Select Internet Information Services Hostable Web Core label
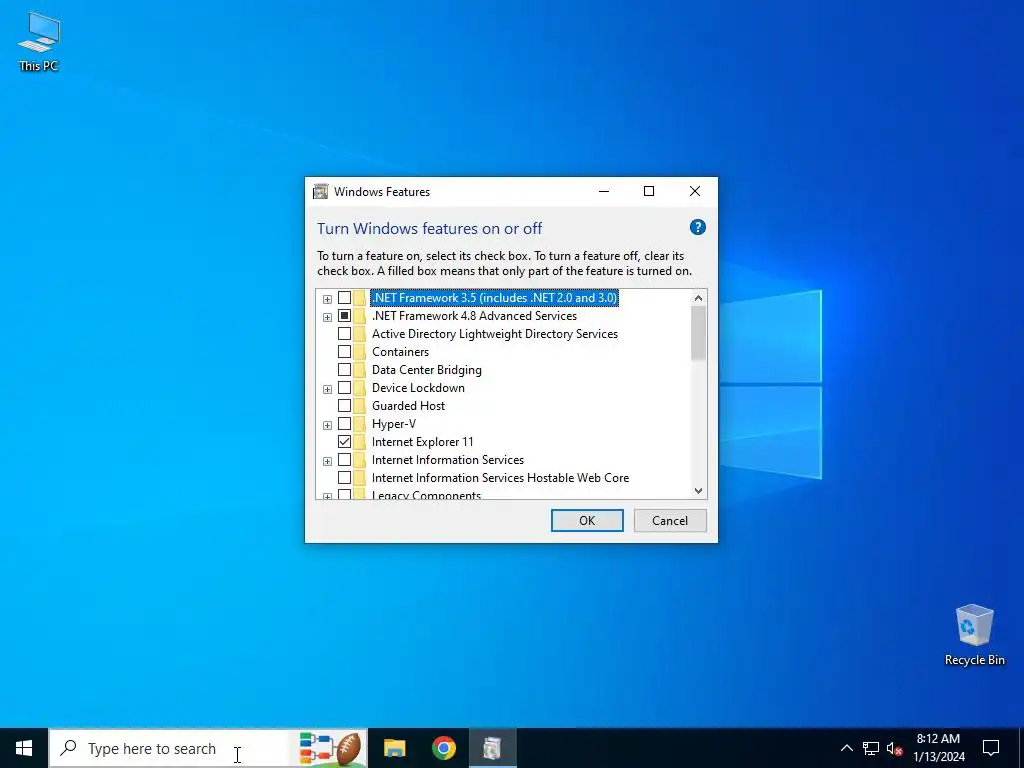 tap(500, 478)
